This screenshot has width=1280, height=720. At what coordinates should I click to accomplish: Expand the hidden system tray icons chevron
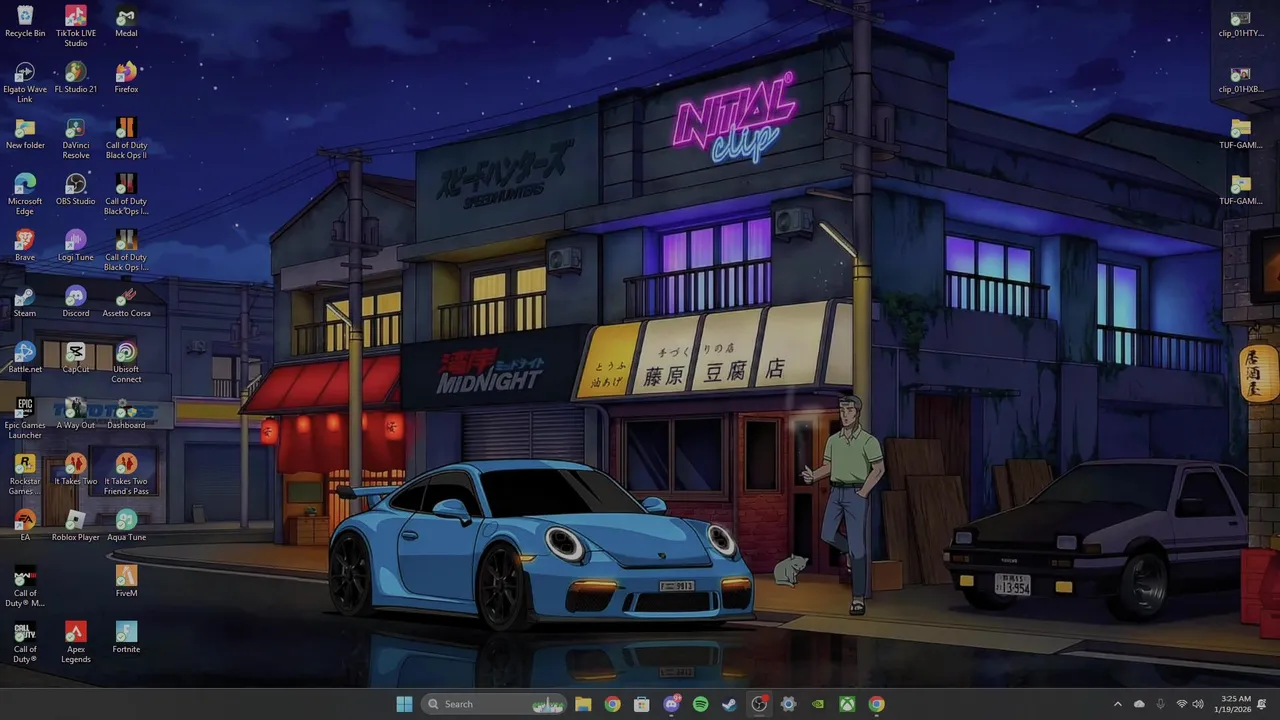pos(1118,704)
